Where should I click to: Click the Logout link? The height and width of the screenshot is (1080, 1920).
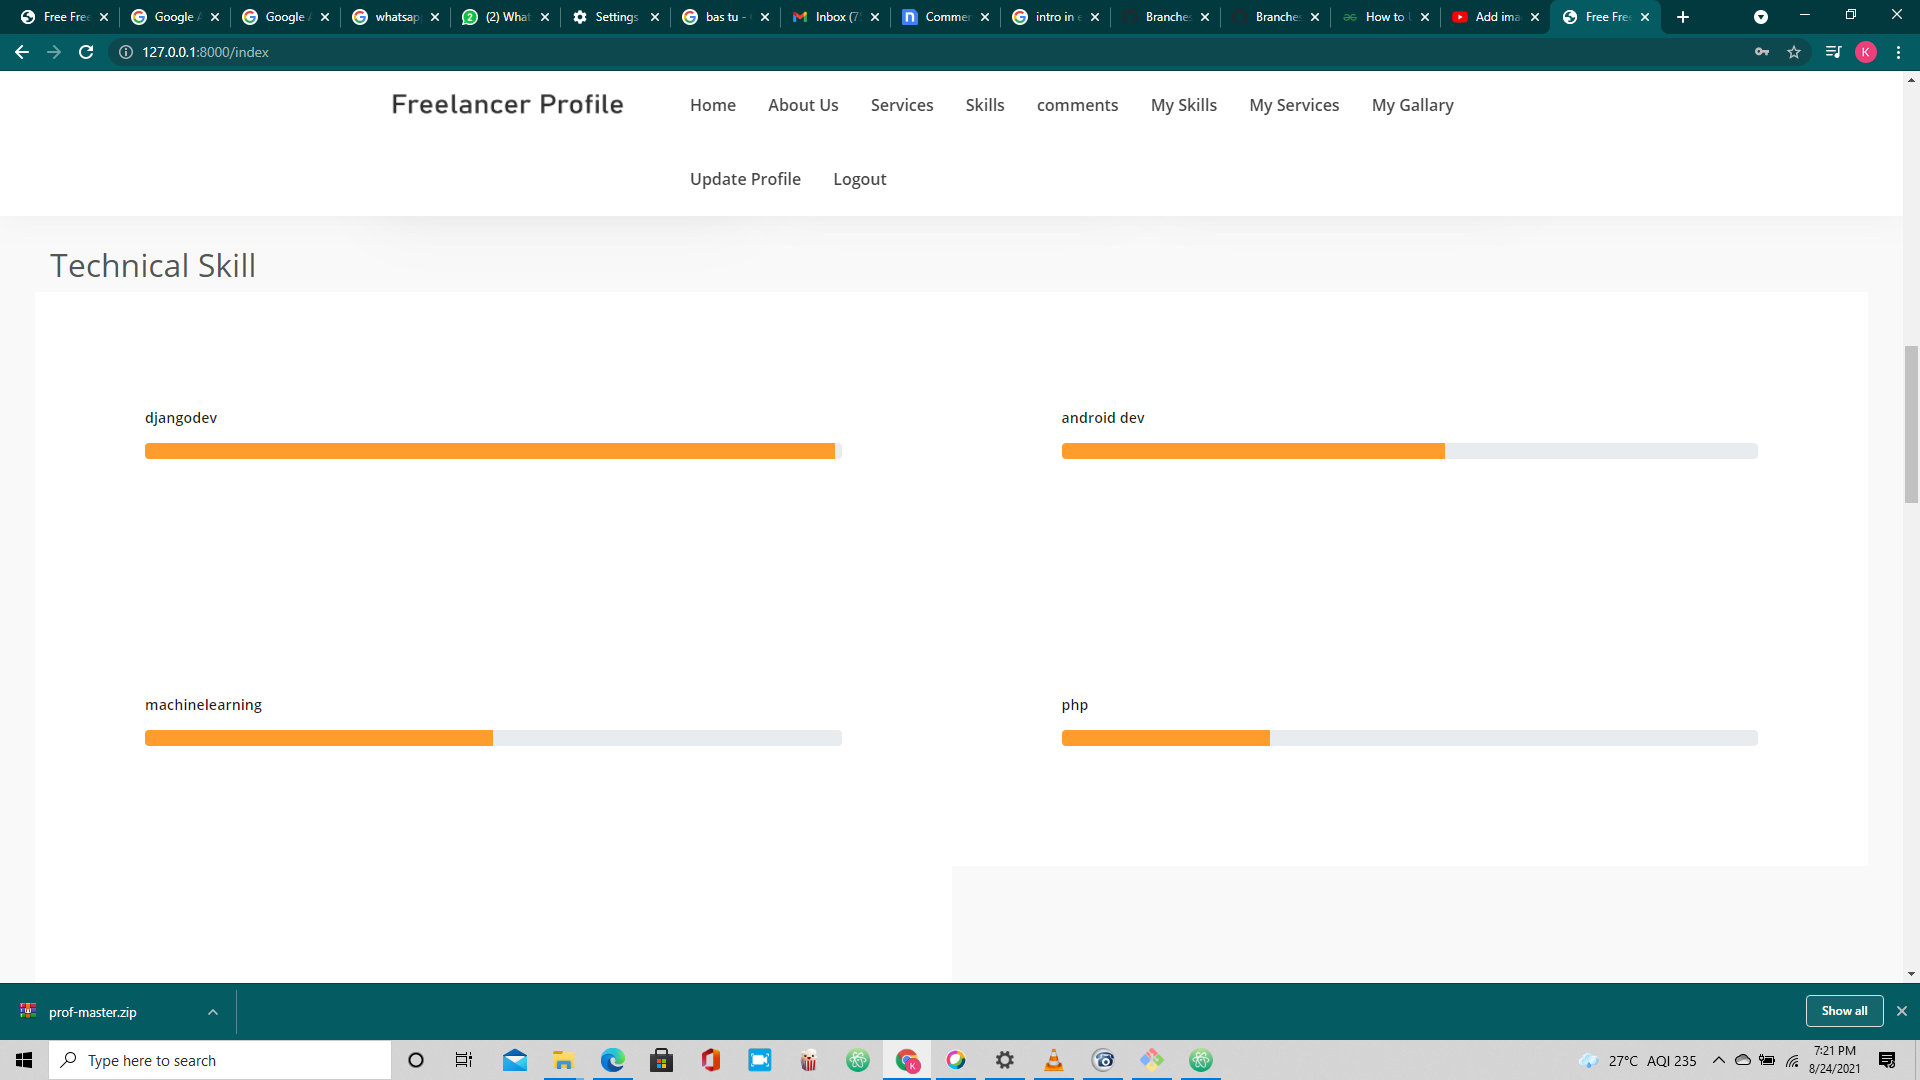coord(860,179)
